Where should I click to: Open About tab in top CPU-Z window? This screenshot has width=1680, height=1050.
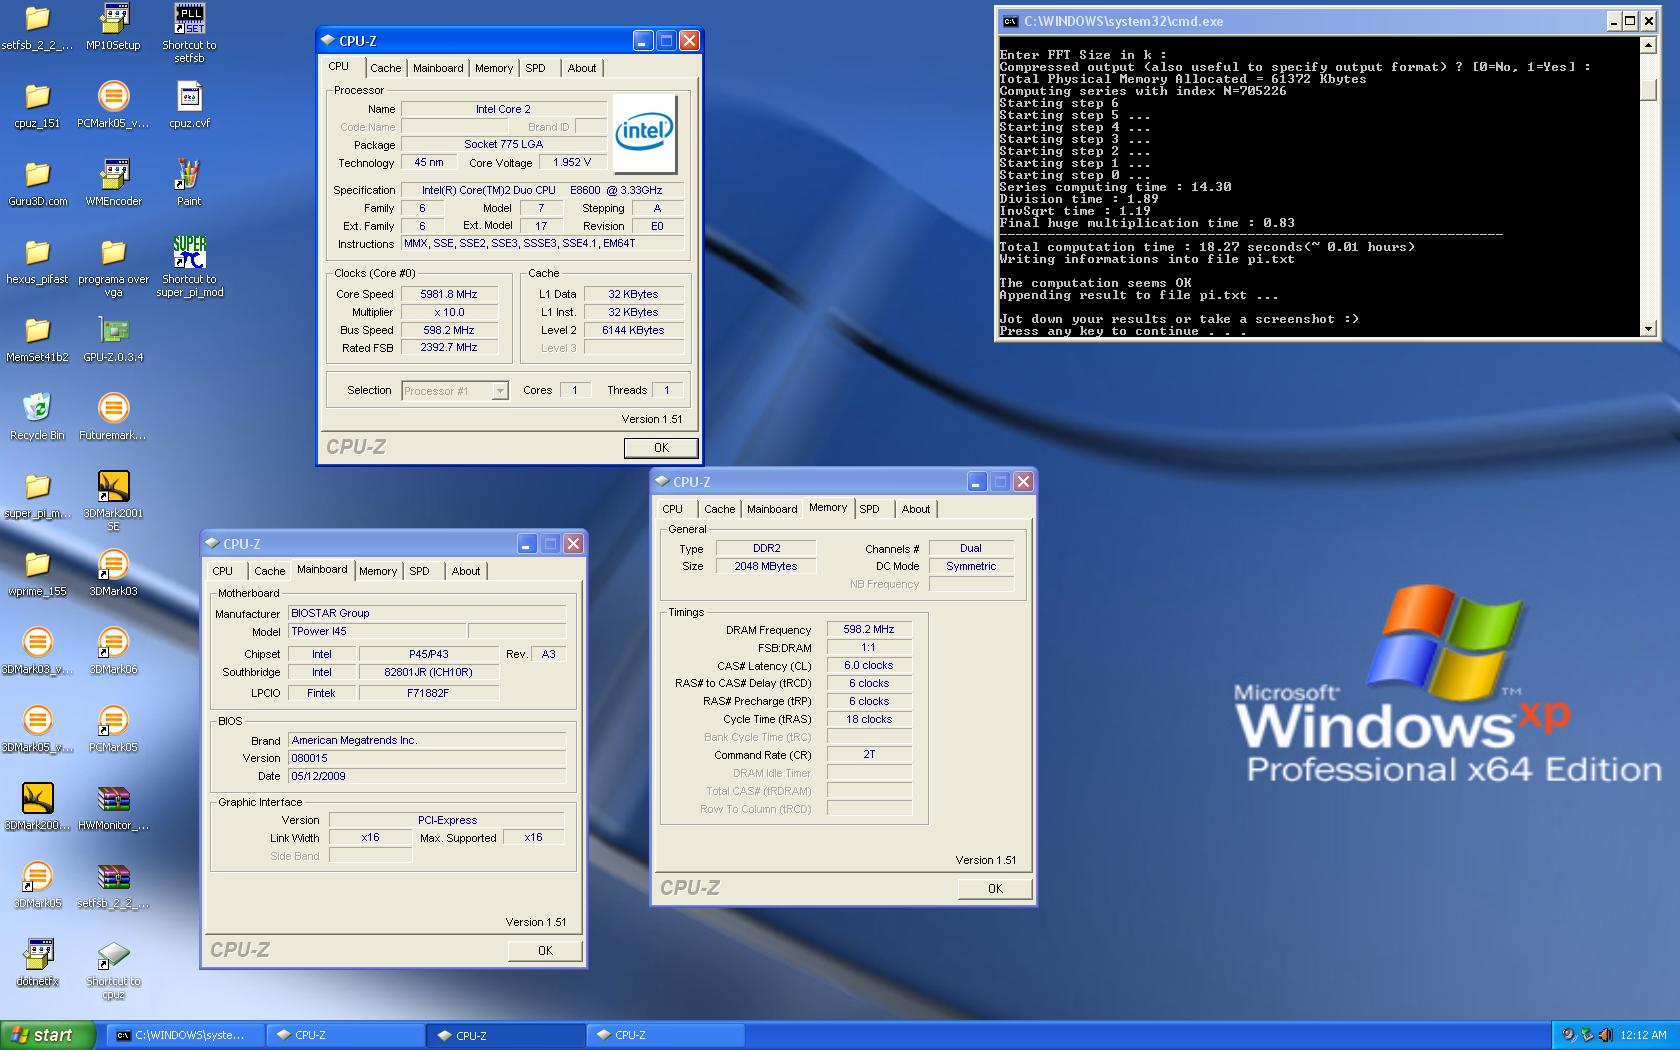tap(582, 68)
